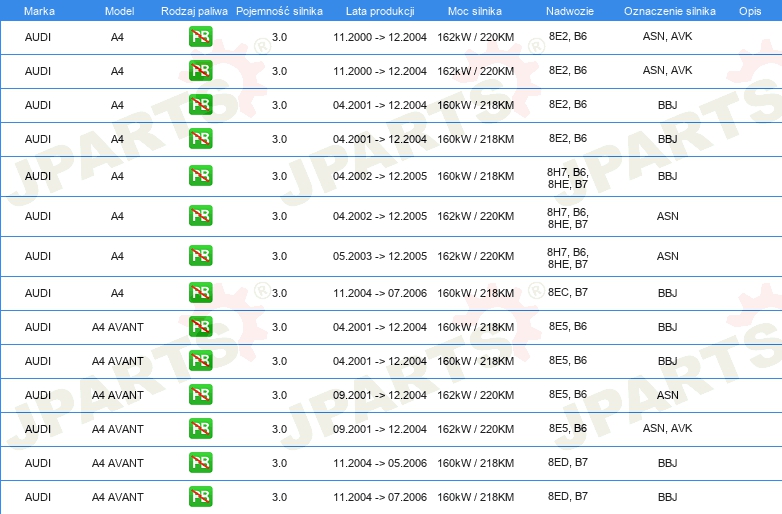782x514 pixels.
Task: Click 'BBJ' in A4 AVANT 05.2006 row
Action: (667, 463)
